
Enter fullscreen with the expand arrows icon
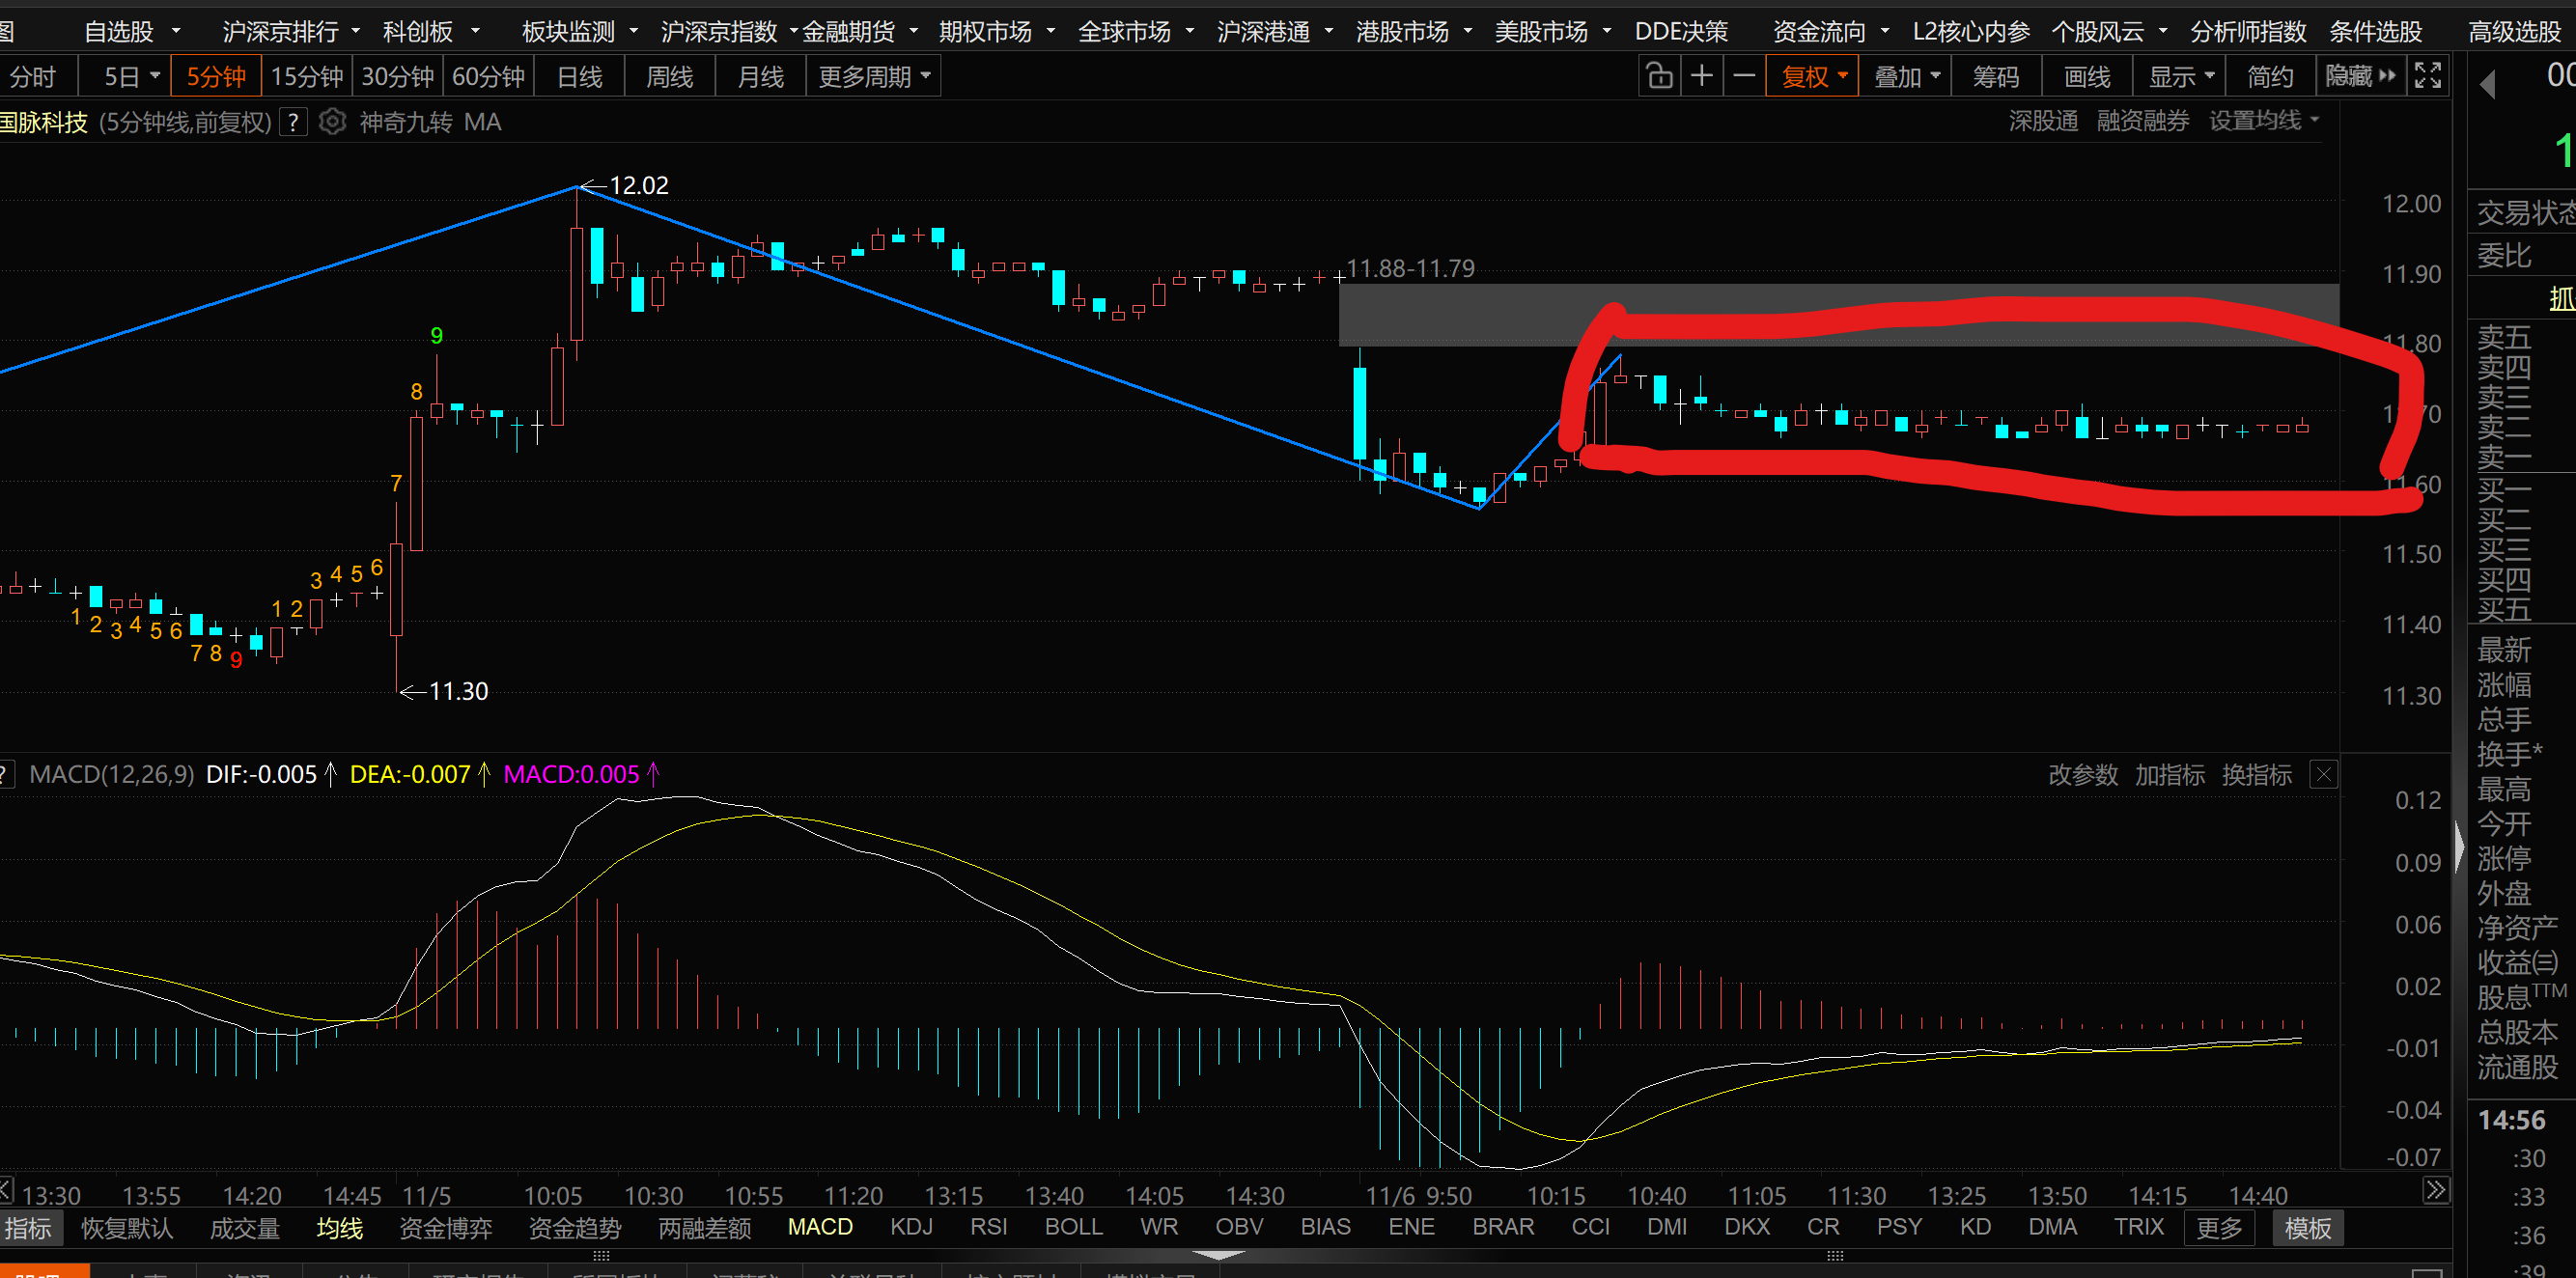[2428, 76]
